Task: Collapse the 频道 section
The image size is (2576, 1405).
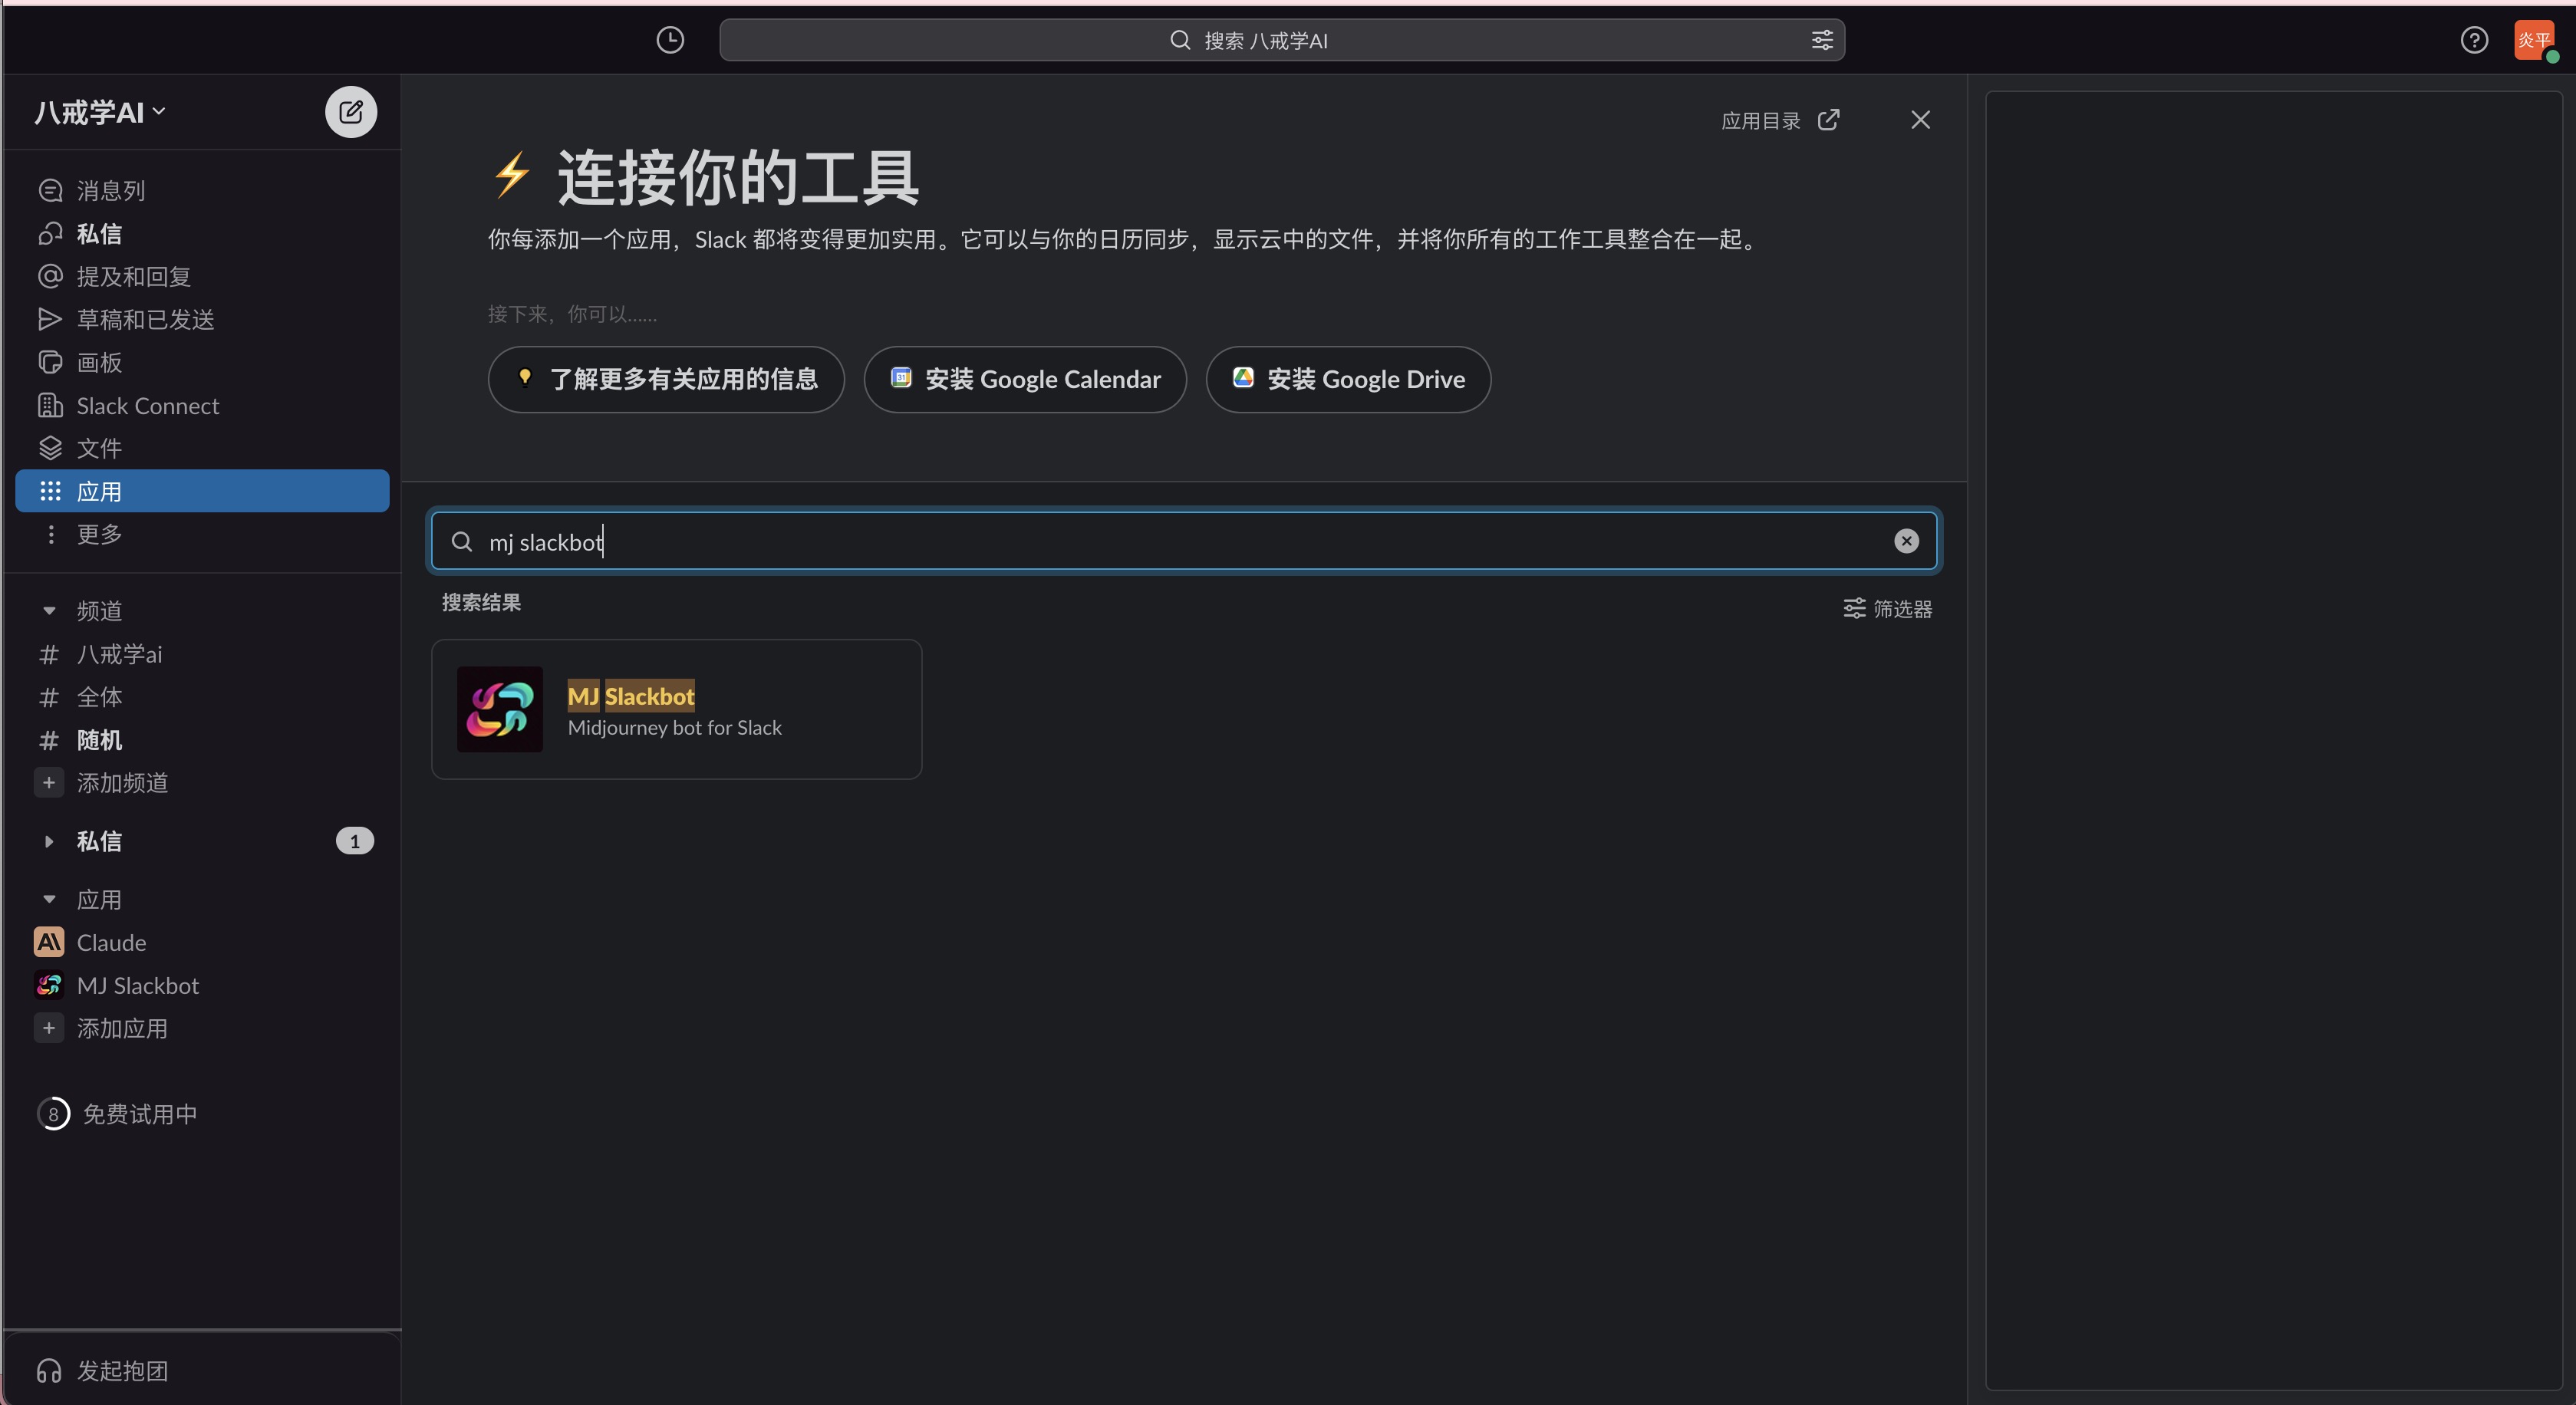Action: [50, 610]
